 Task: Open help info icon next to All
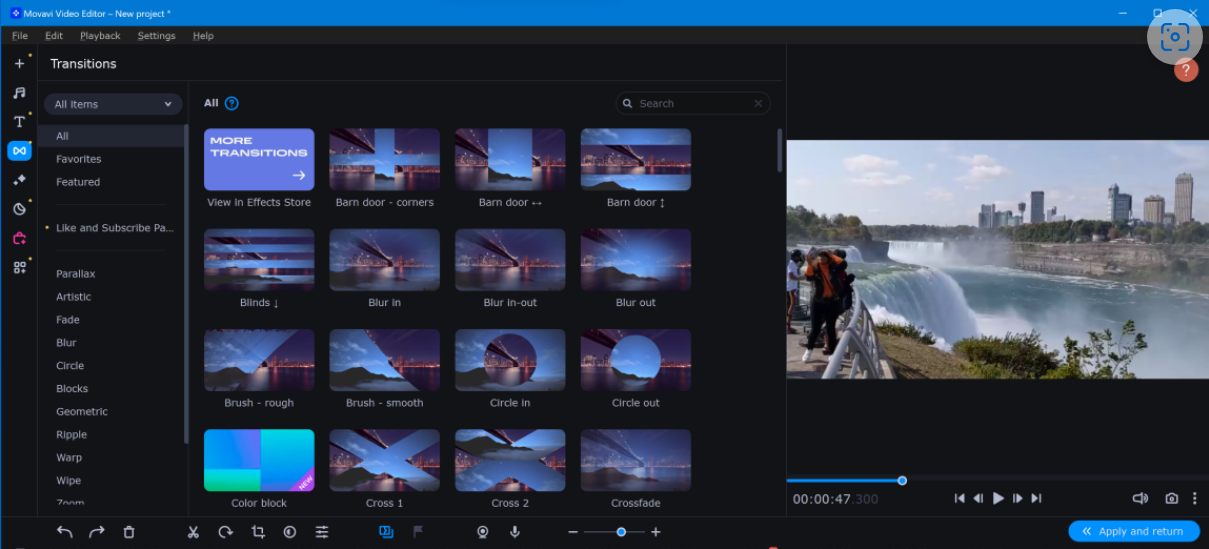232,103
